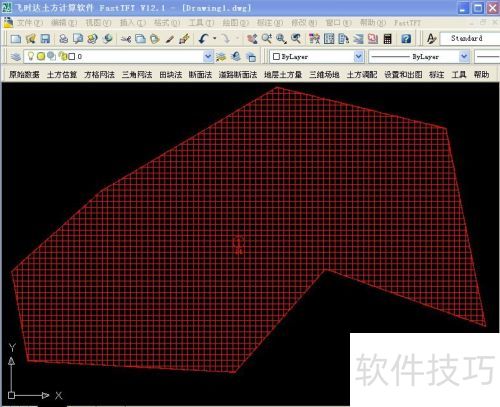This screenshot has width=500, height=407.
Task: Expand the ByLayer linetype dropdown arrow
Action: (x=464, y=56)
